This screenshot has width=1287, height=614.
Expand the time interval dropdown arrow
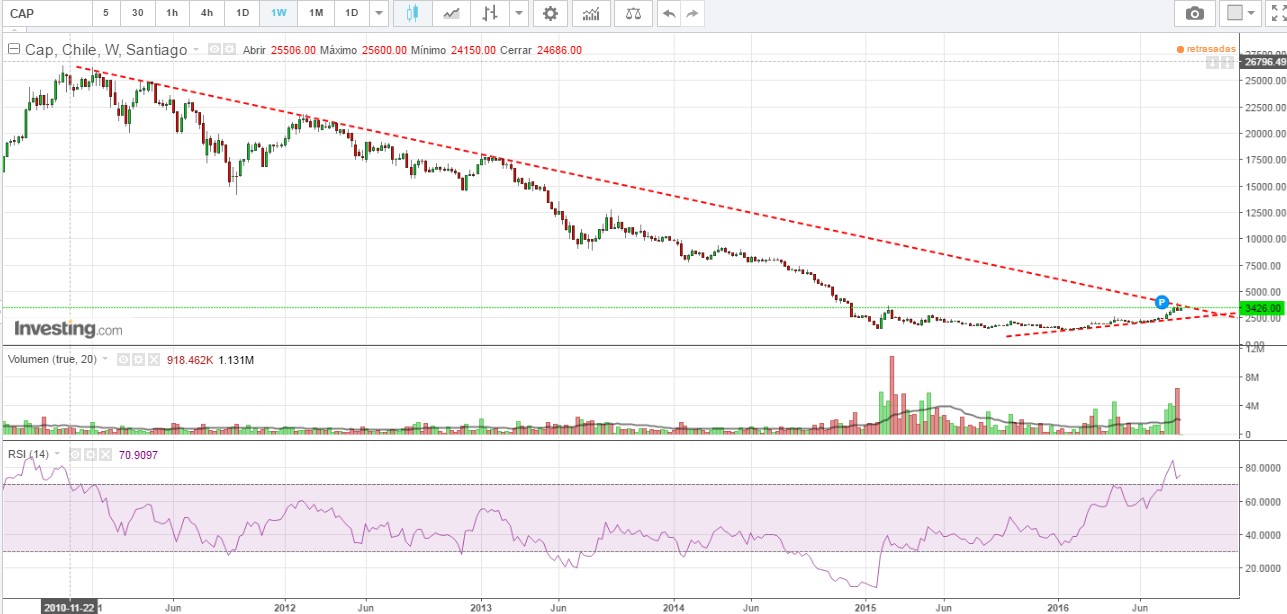(x=378, y=13)
